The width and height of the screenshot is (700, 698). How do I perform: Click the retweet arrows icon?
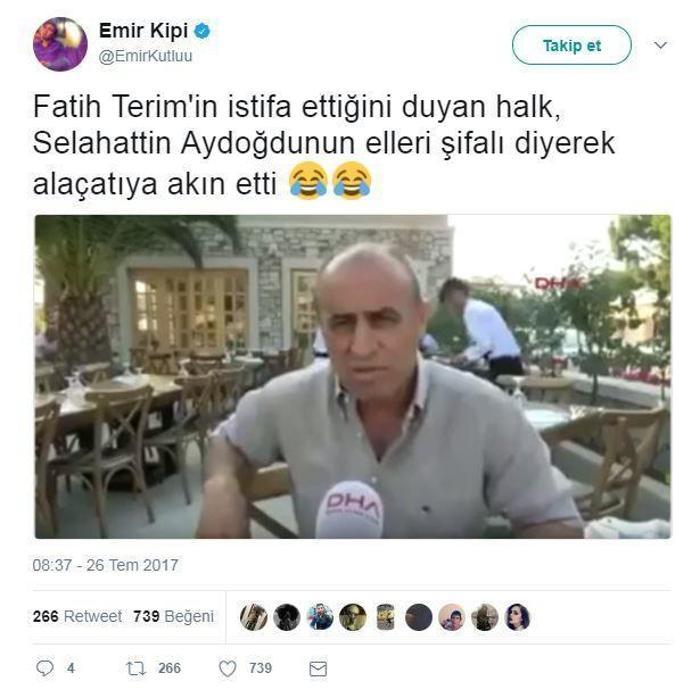tap(136, 668)
